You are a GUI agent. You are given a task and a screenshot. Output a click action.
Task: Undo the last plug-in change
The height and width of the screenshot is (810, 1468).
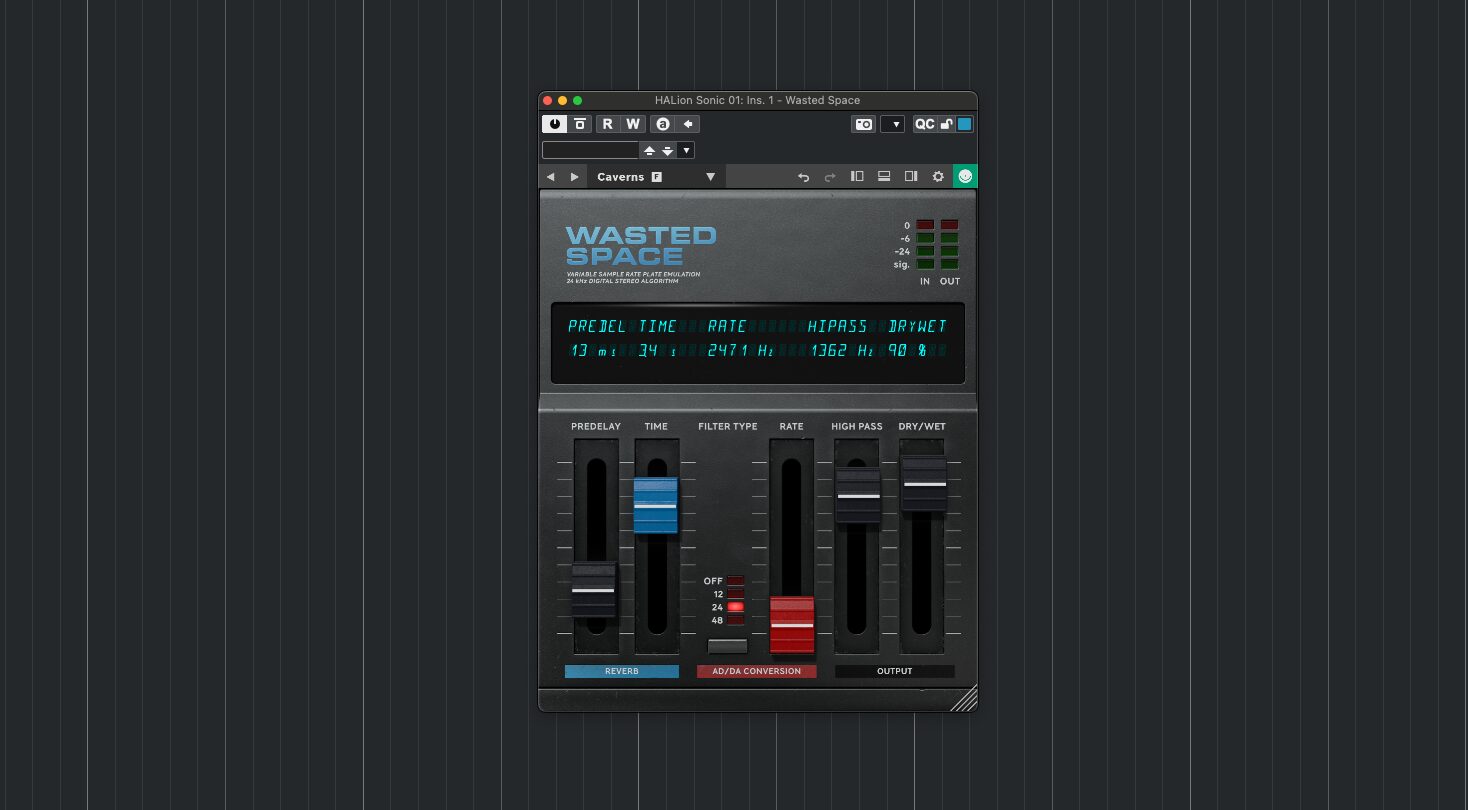tap(803, 177)
